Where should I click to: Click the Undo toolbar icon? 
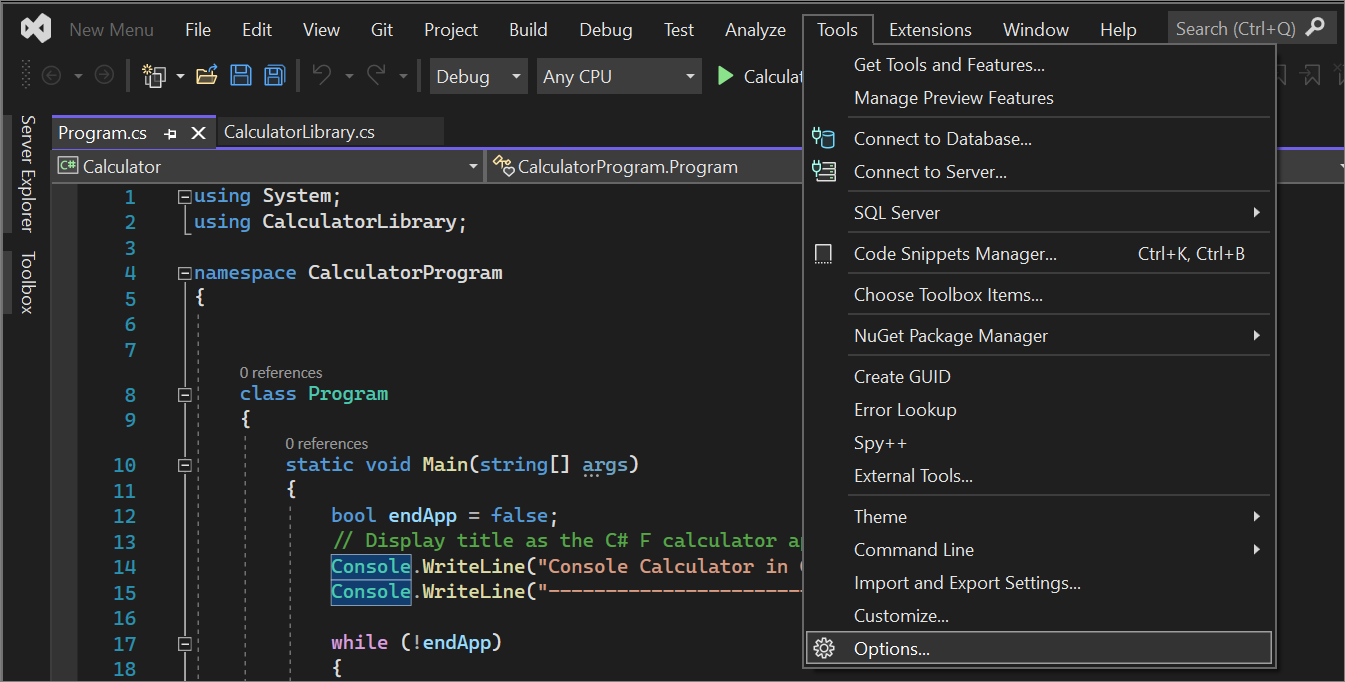click(x=321, y=76)
